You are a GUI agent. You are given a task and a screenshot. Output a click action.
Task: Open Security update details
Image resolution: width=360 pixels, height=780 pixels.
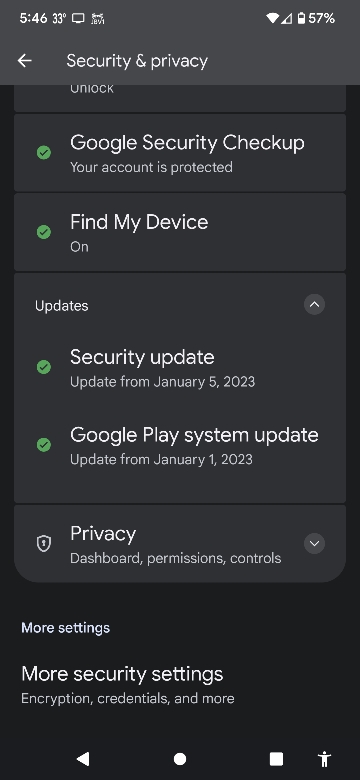click(180, 368)
